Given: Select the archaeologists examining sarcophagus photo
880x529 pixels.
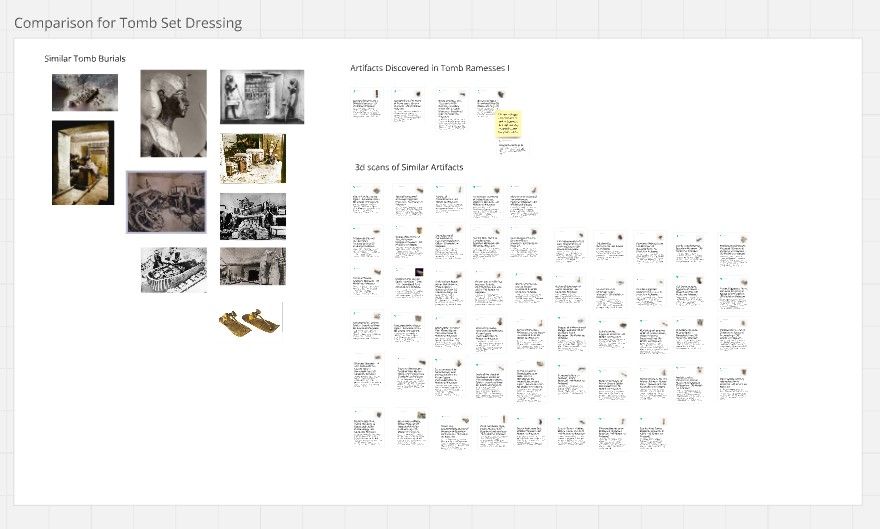Looking at the screenshot, I should (174, 270).
